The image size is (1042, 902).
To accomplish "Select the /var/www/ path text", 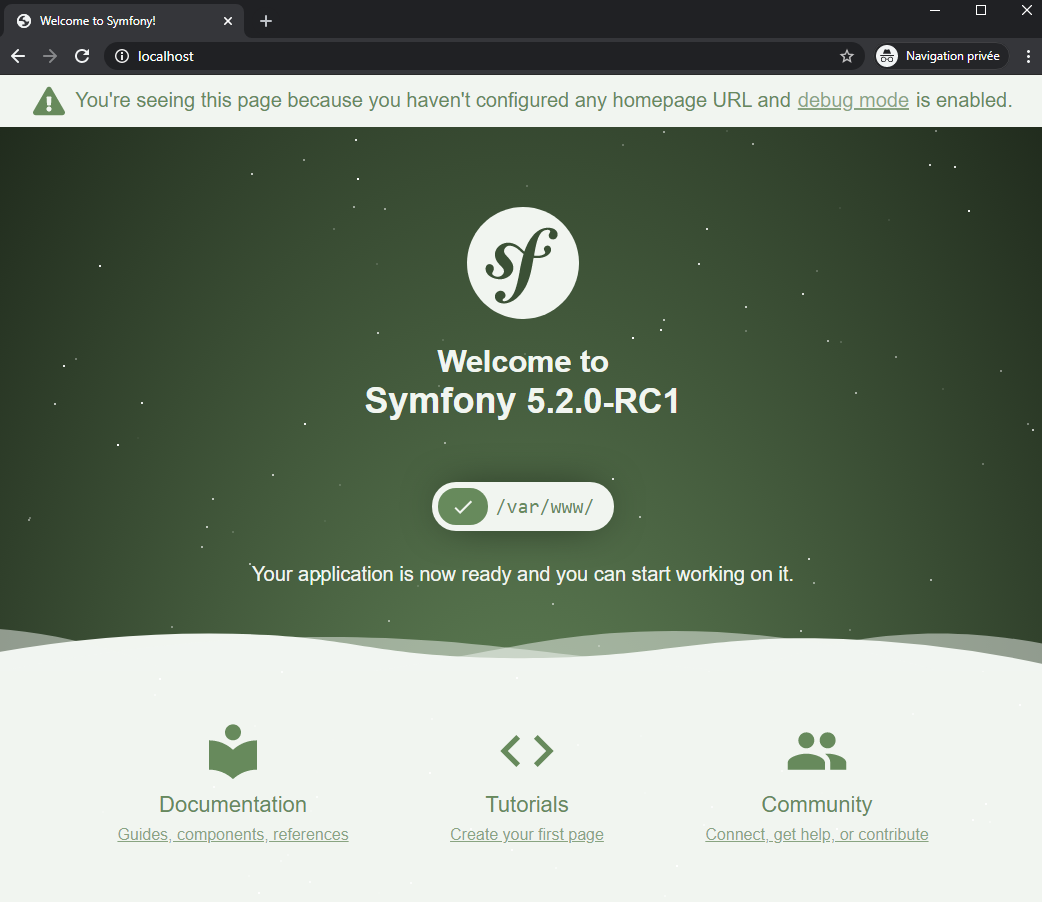I will [545, 508].
